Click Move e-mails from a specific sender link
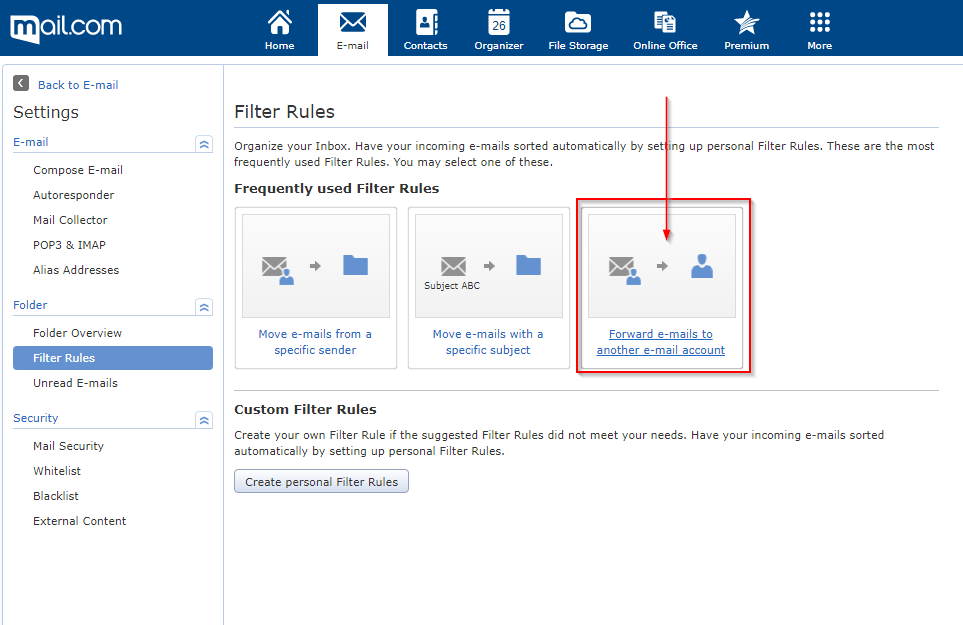The height and width of the screenshot is (625, 963). 315,342
